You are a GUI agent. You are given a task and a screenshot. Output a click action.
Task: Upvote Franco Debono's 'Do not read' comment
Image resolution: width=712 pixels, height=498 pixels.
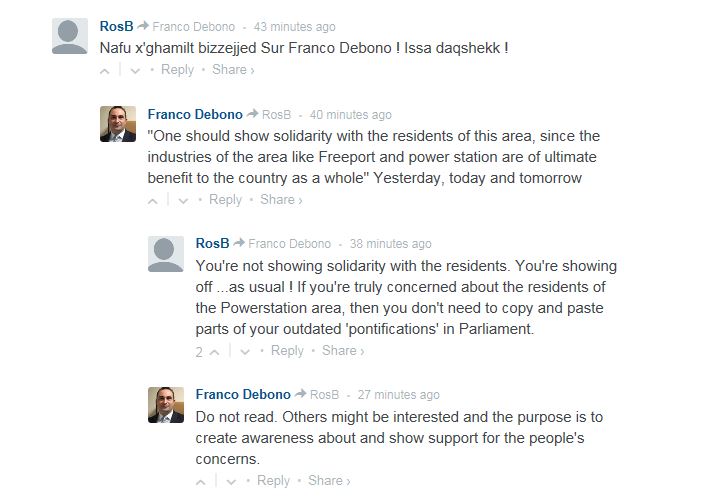coord(201,482)
